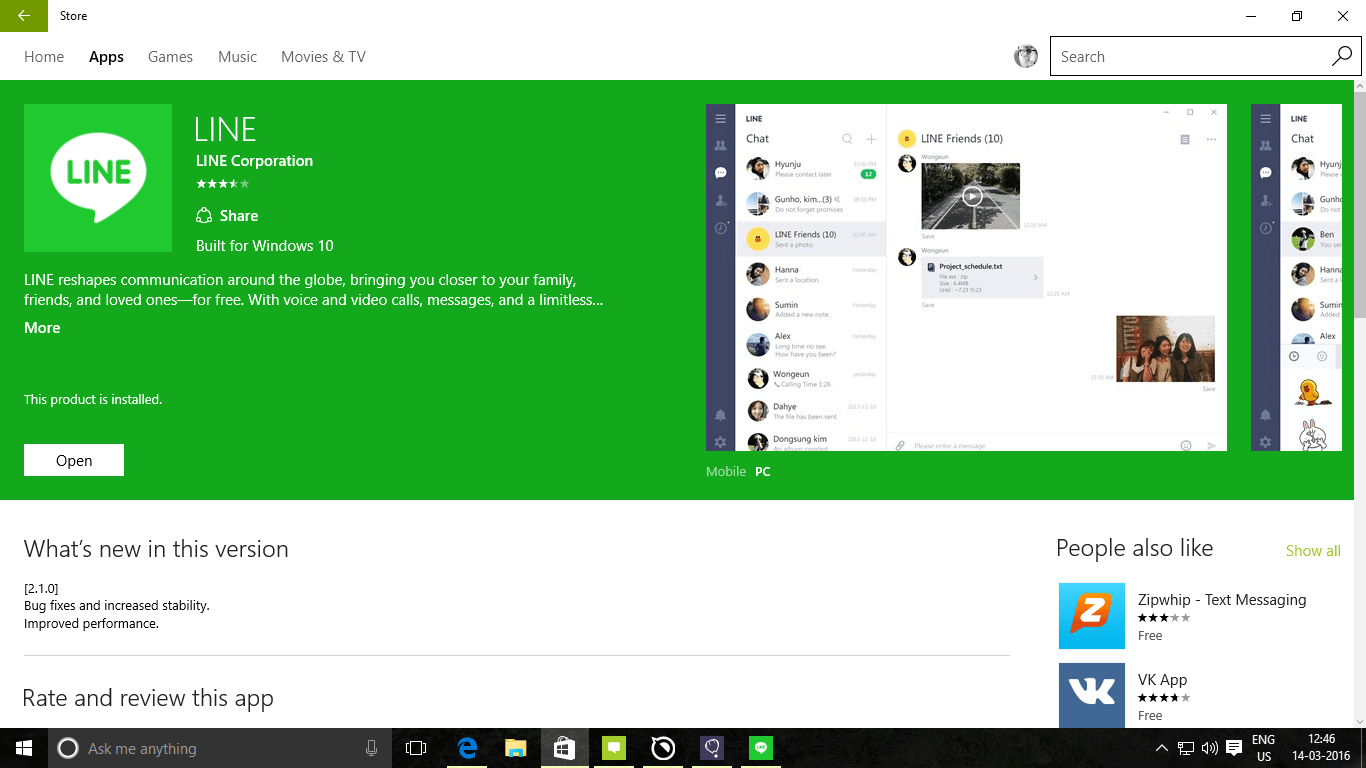Click Show all in People also like
This screenshot has width=1366, height=768.
point(1313,551)
